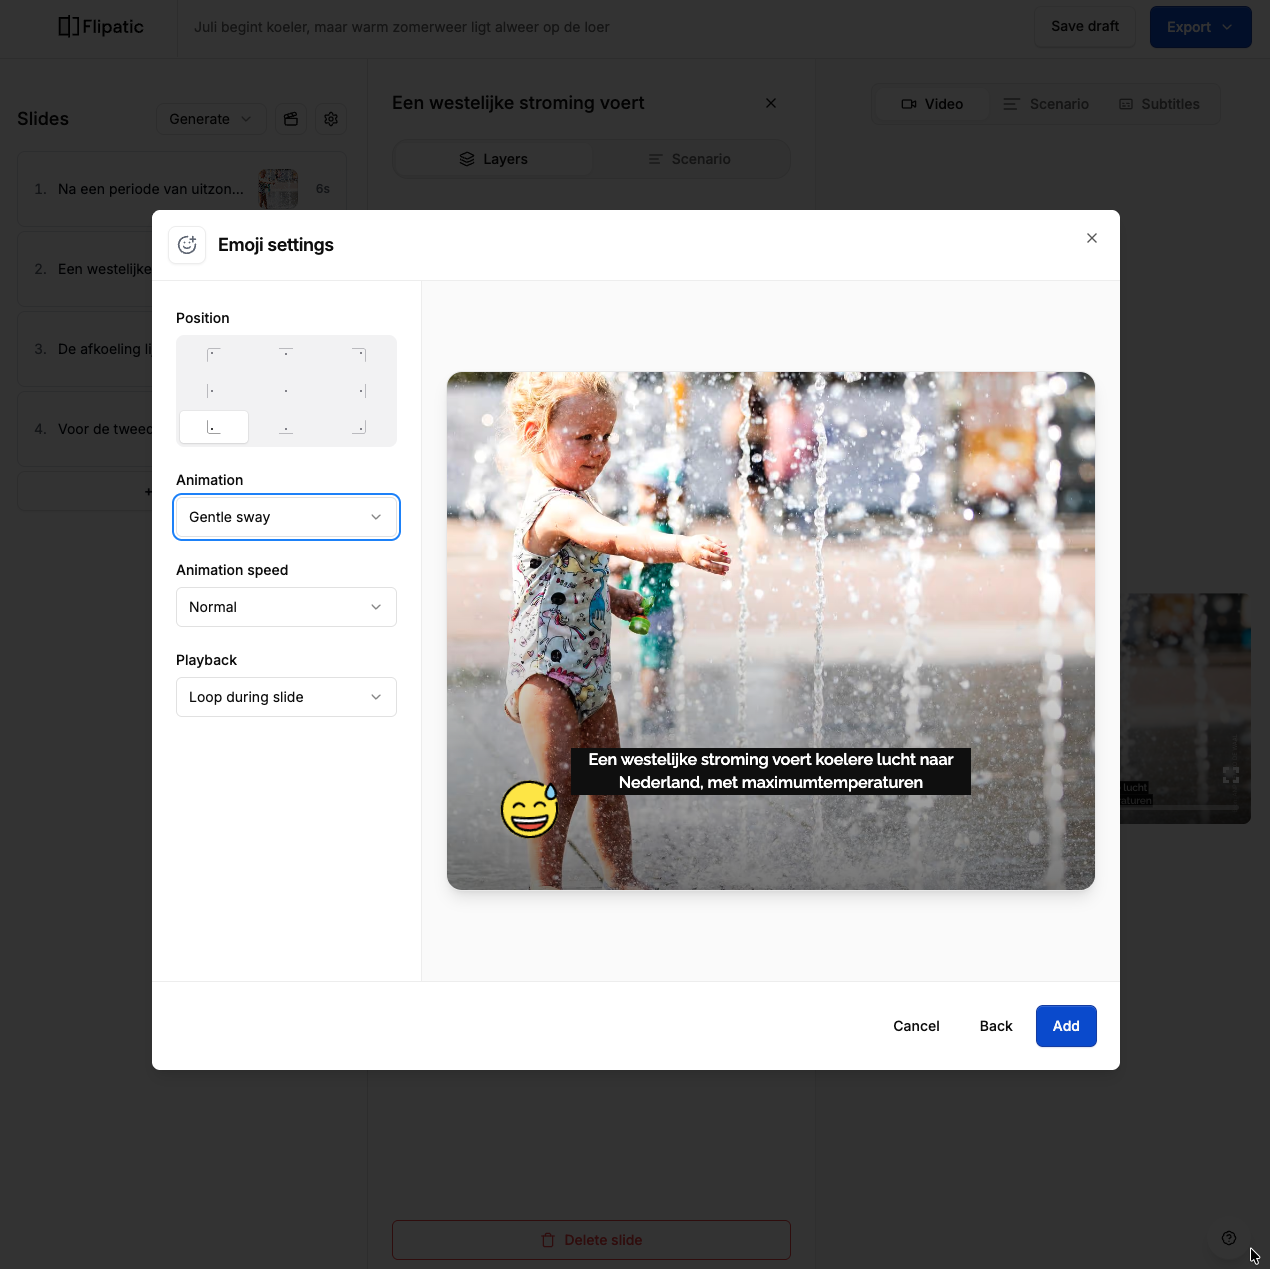
Task: Select slide 1 'Na een periode van uitzon...'
Action: click(182, 189)
